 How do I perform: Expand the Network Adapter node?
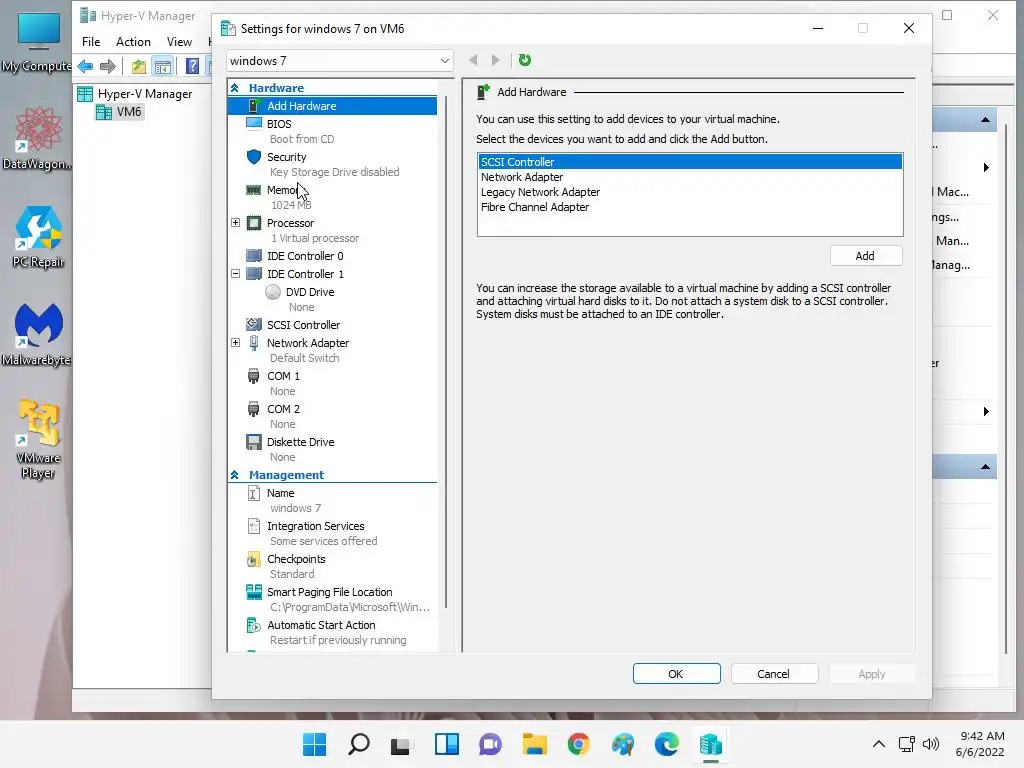(x=236, y=343)
